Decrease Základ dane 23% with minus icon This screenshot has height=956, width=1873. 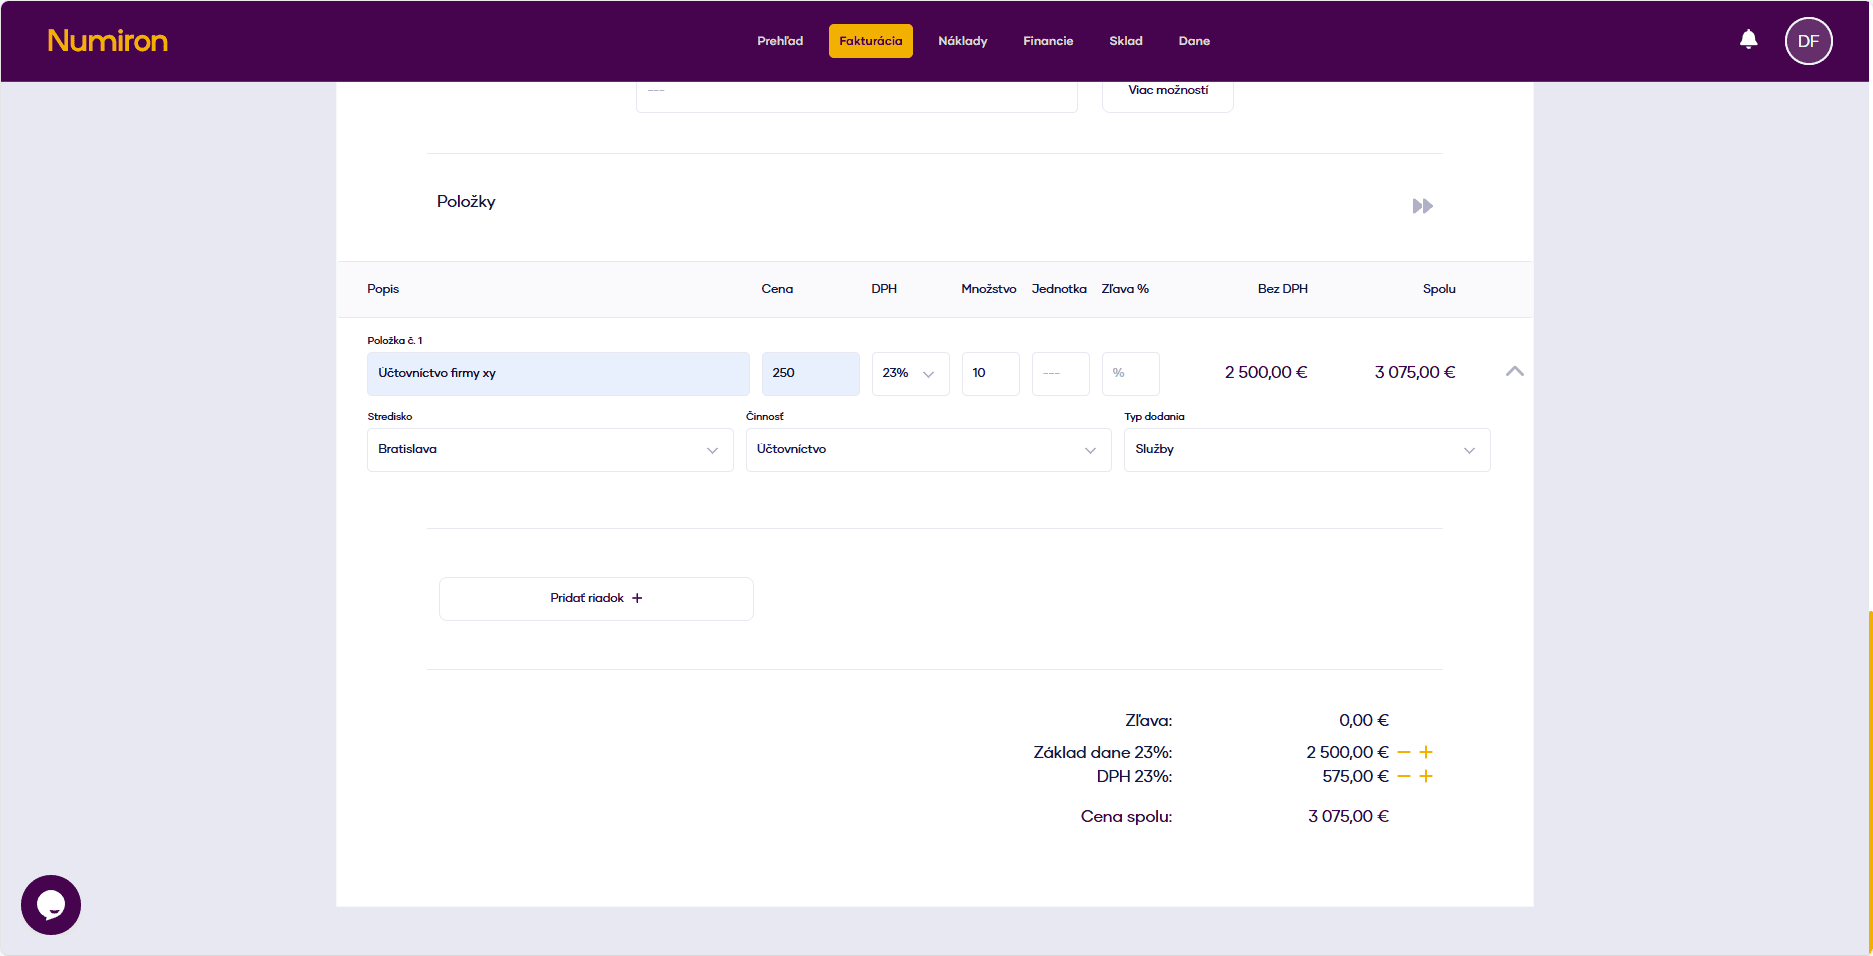point(1403,752)
